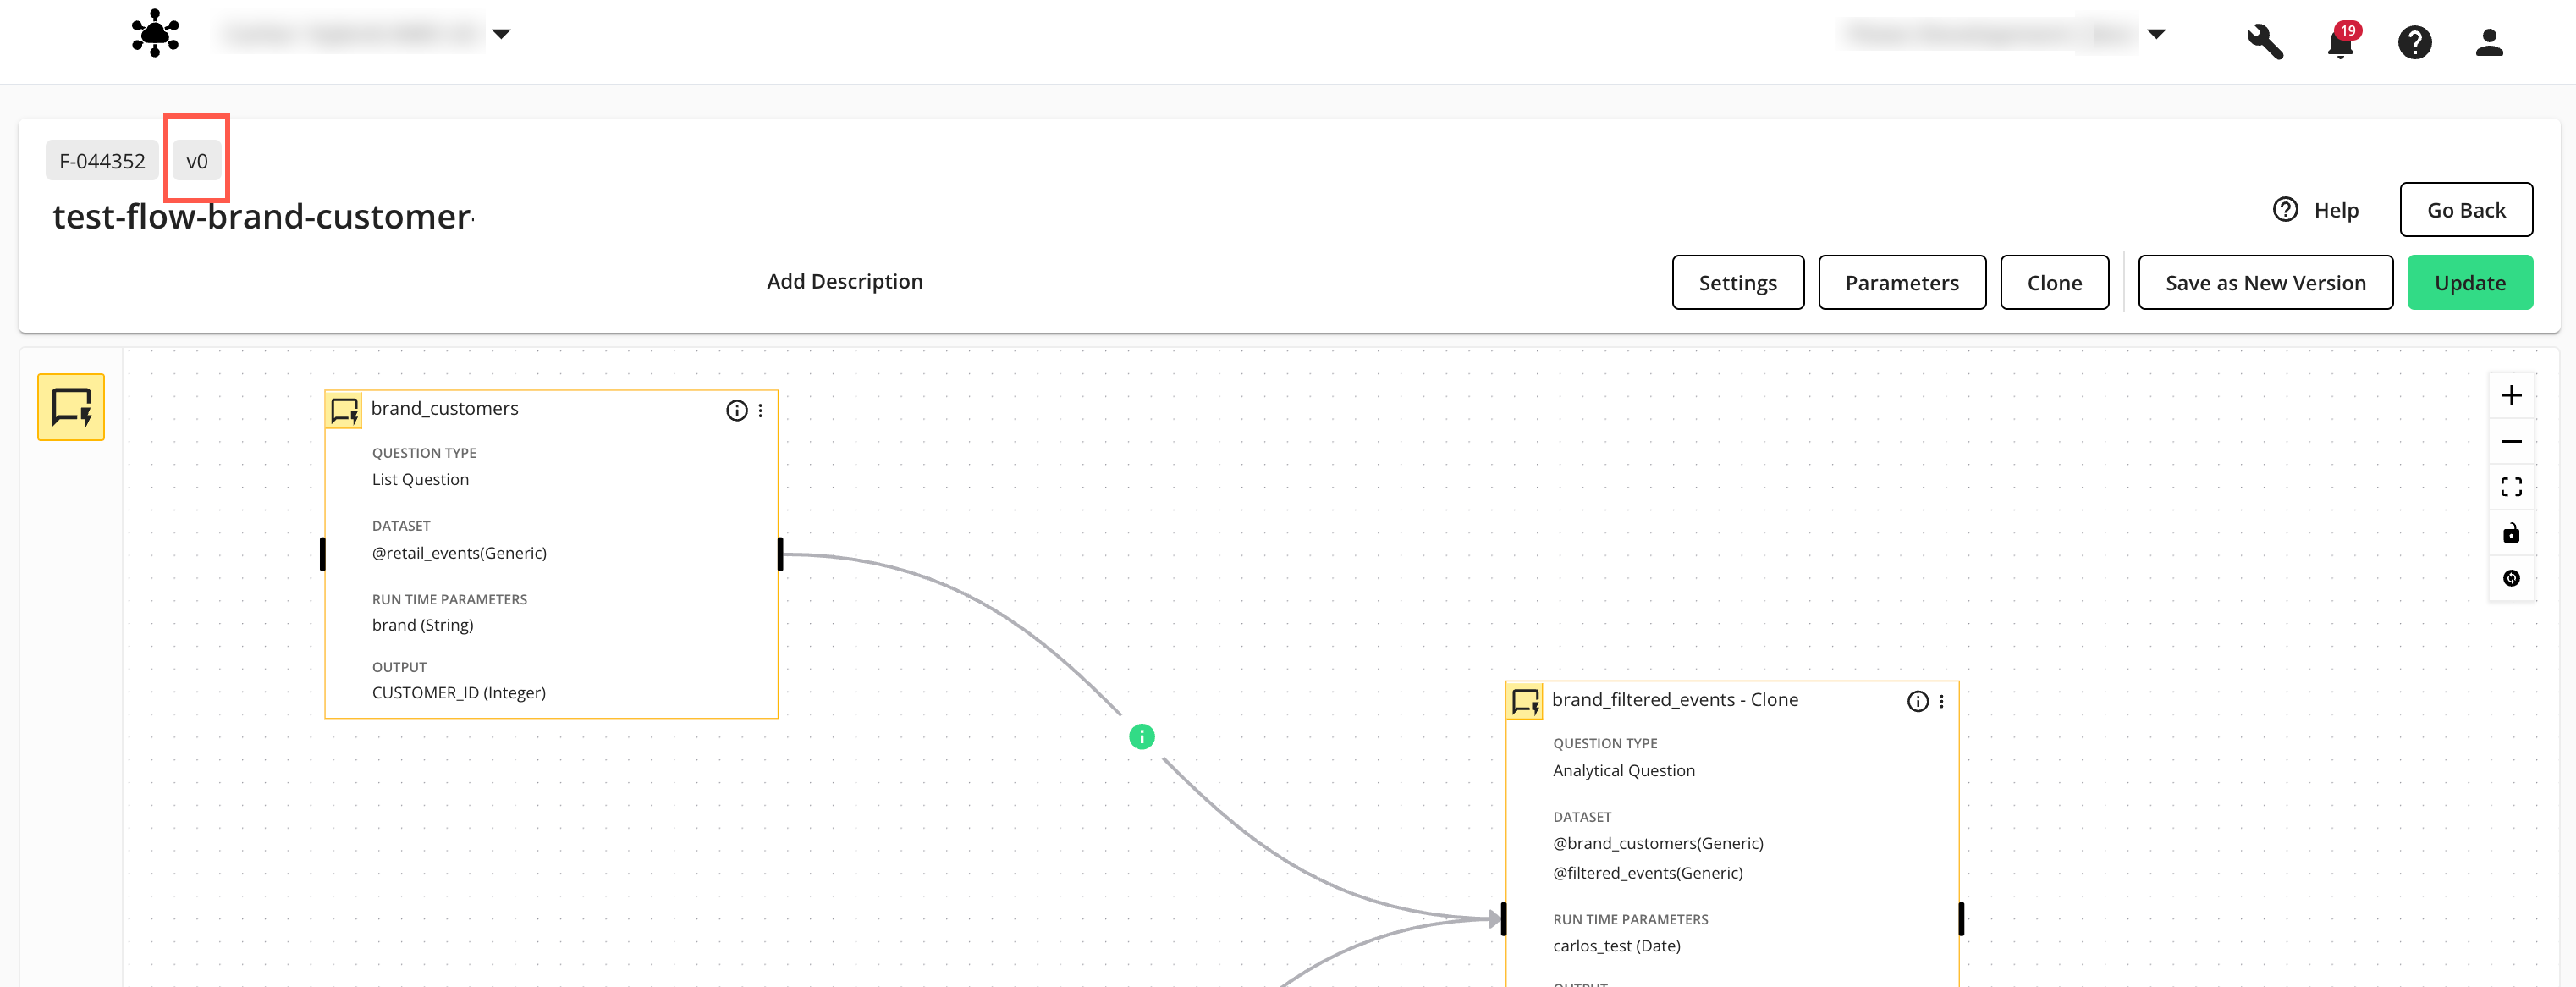Screen dimensions: 2576x987
Task: Click the green info marker on the connection
Action: click(1141, 737)
